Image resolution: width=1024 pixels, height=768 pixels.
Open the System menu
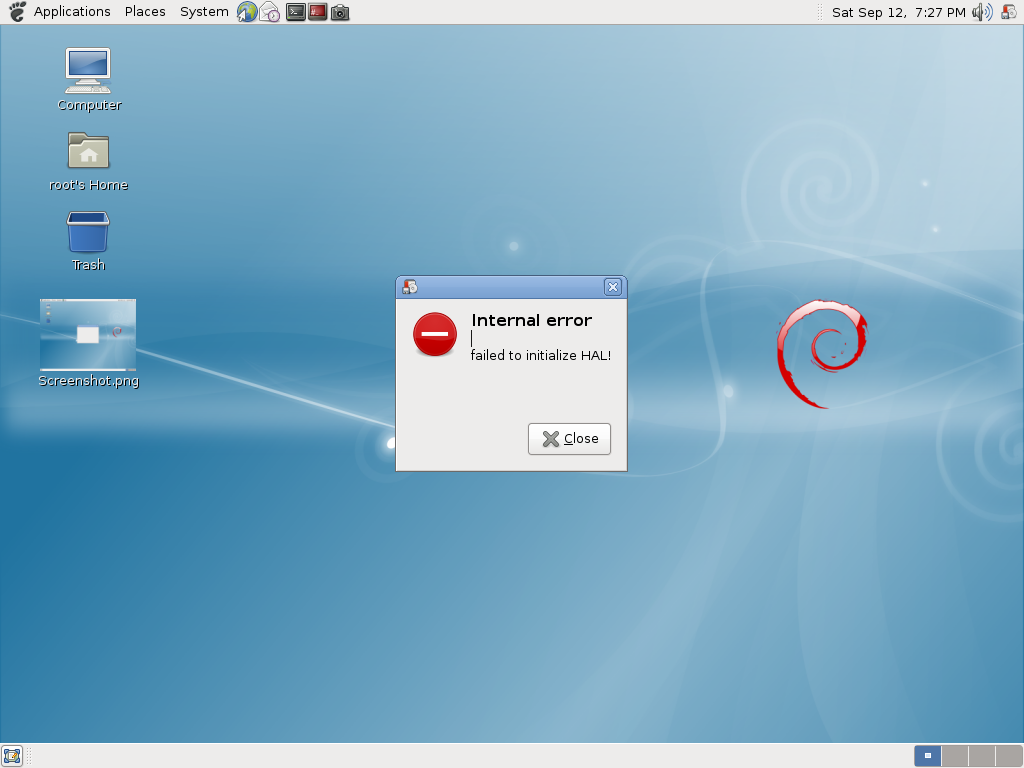point(204,12)
